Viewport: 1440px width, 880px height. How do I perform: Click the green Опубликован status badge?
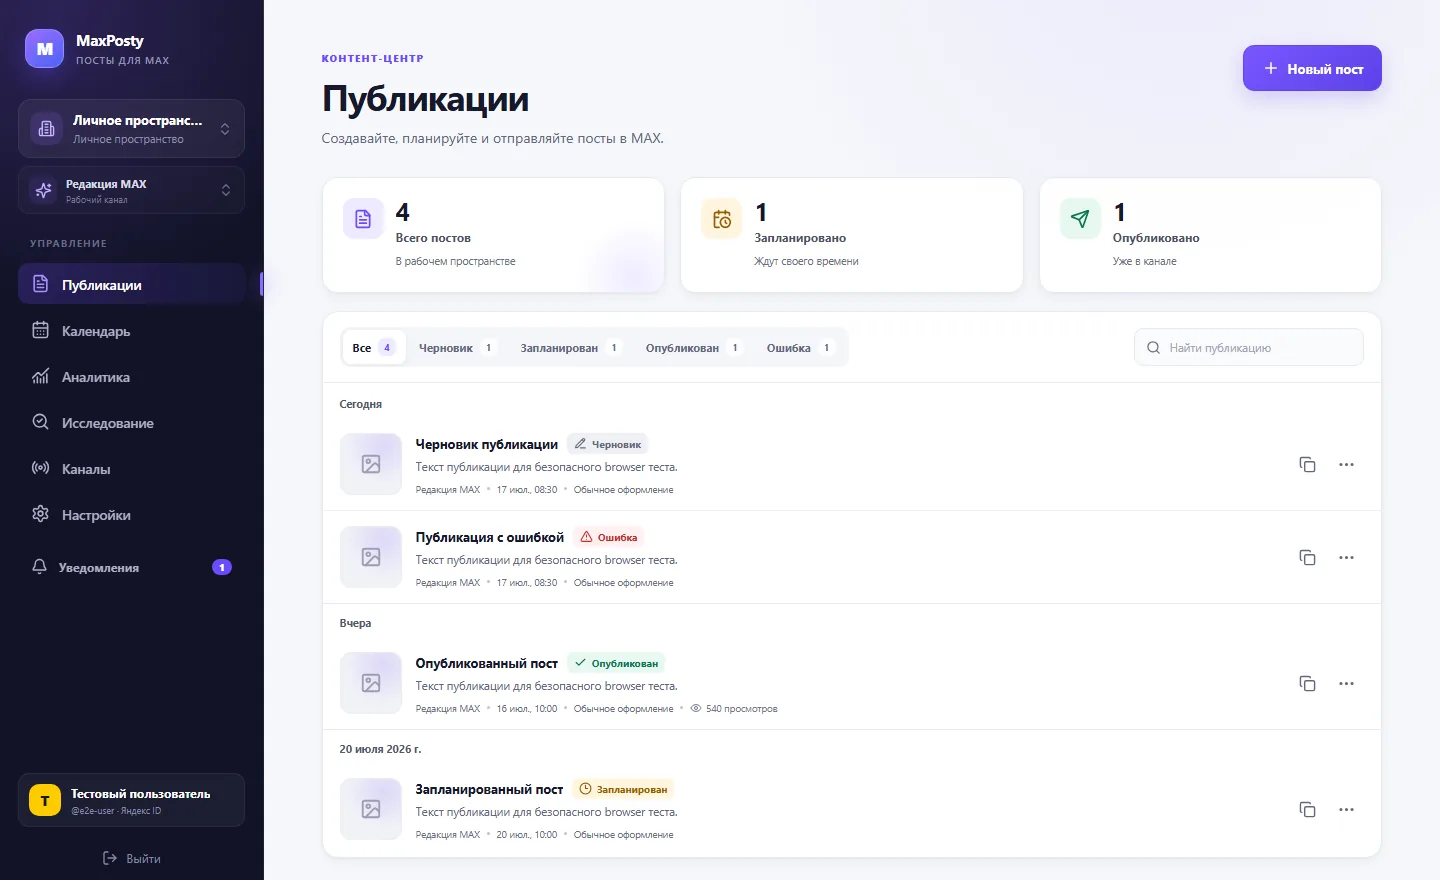click(616, 663)
